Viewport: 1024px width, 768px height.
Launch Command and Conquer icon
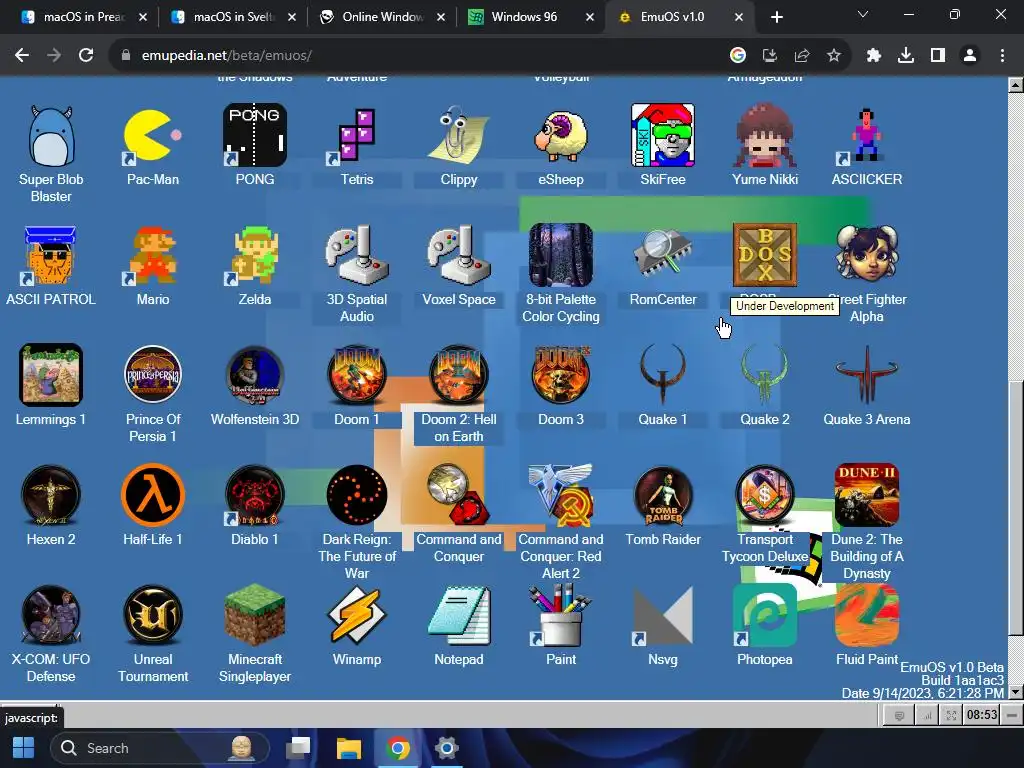[x=458, y=496]
